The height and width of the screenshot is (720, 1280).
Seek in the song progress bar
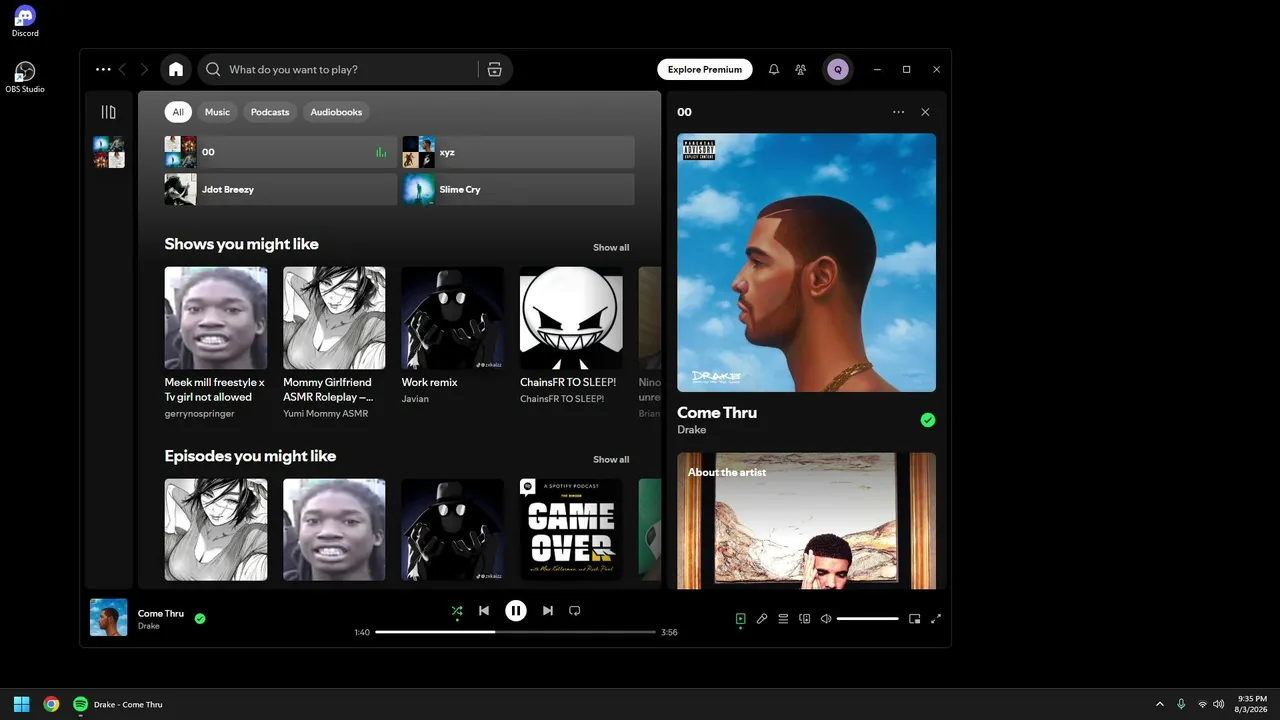point(516,632)
